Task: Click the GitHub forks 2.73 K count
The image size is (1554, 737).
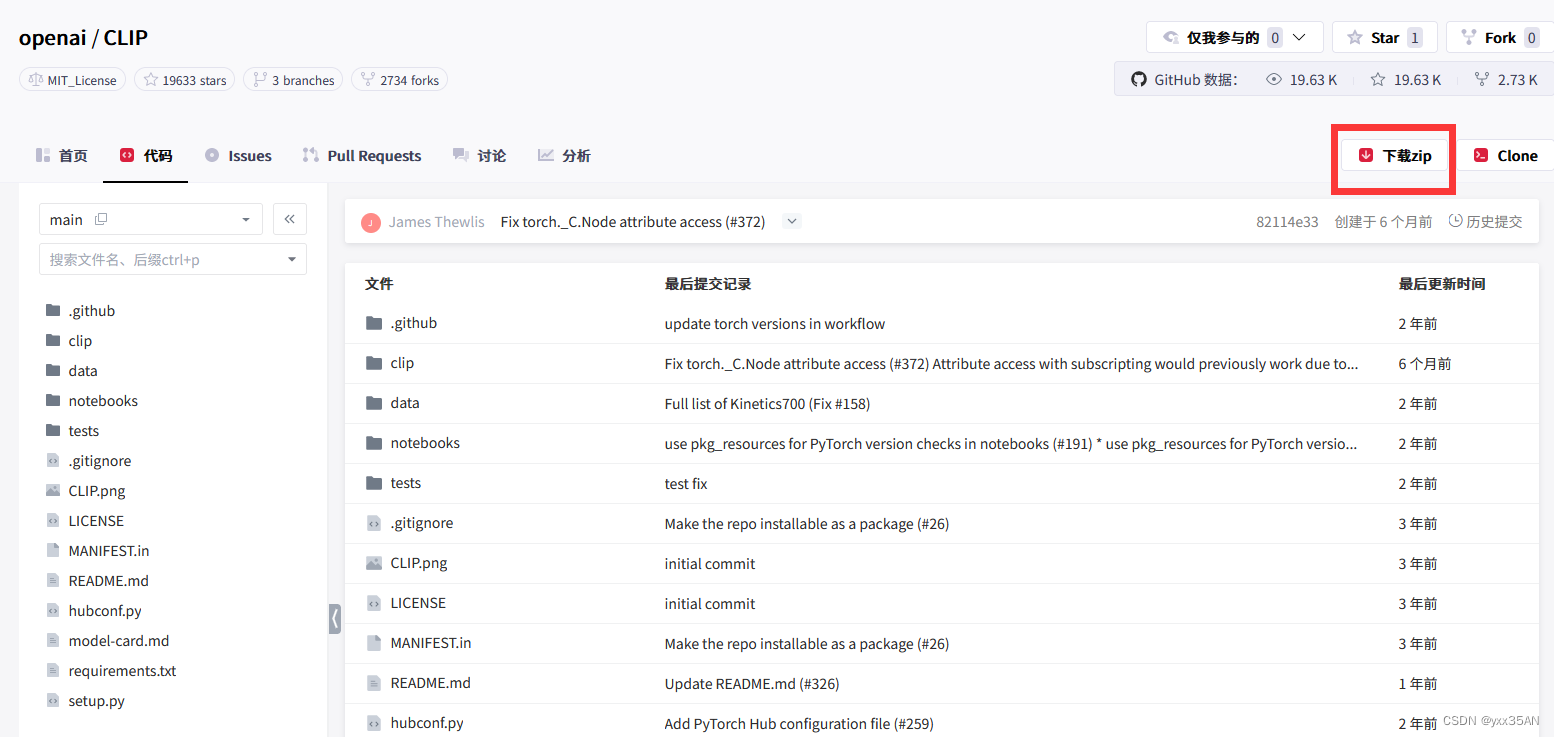Action: coord(1517,80)
